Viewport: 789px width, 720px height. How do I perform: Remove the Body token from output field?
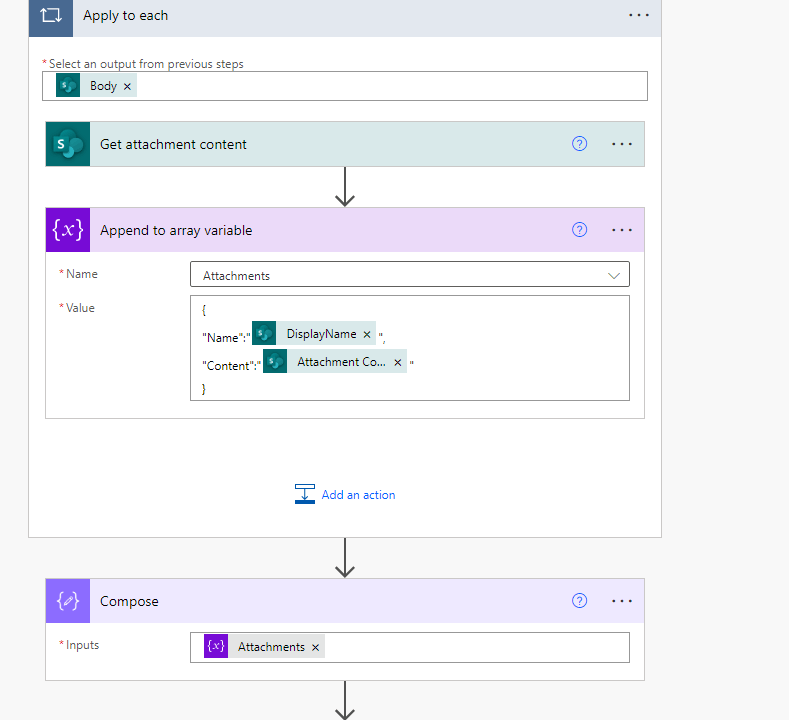[x=127, y=87]
